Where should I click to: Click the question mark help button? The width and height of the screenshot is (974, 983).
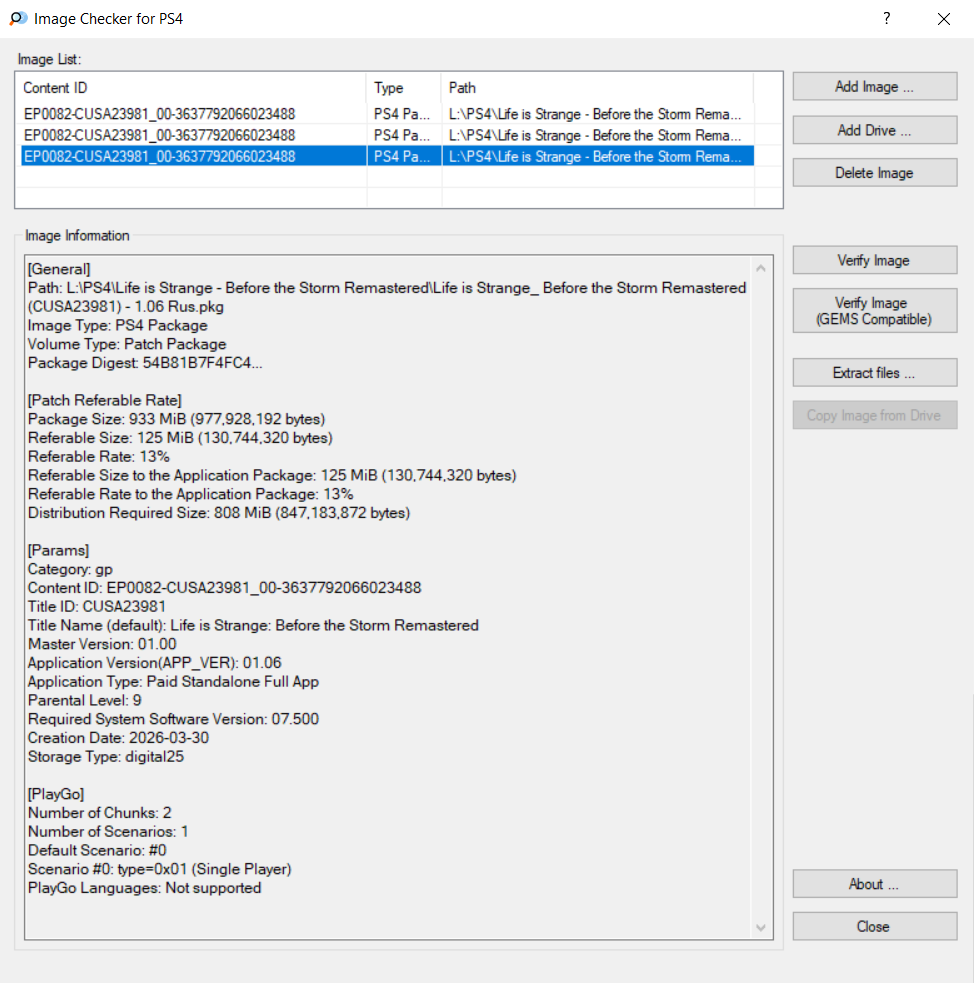tap(886, 19)
